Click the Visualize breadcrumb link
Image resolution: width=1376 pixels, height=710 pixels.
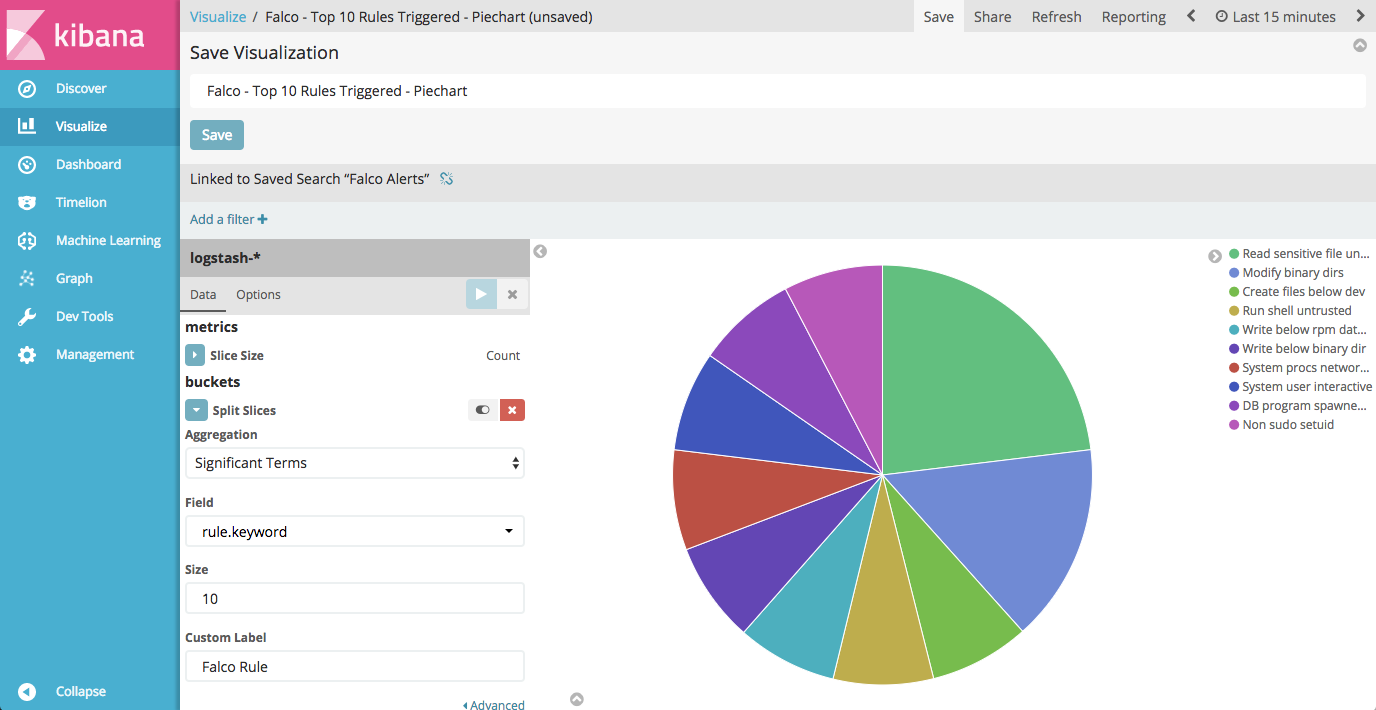point(218,17)
